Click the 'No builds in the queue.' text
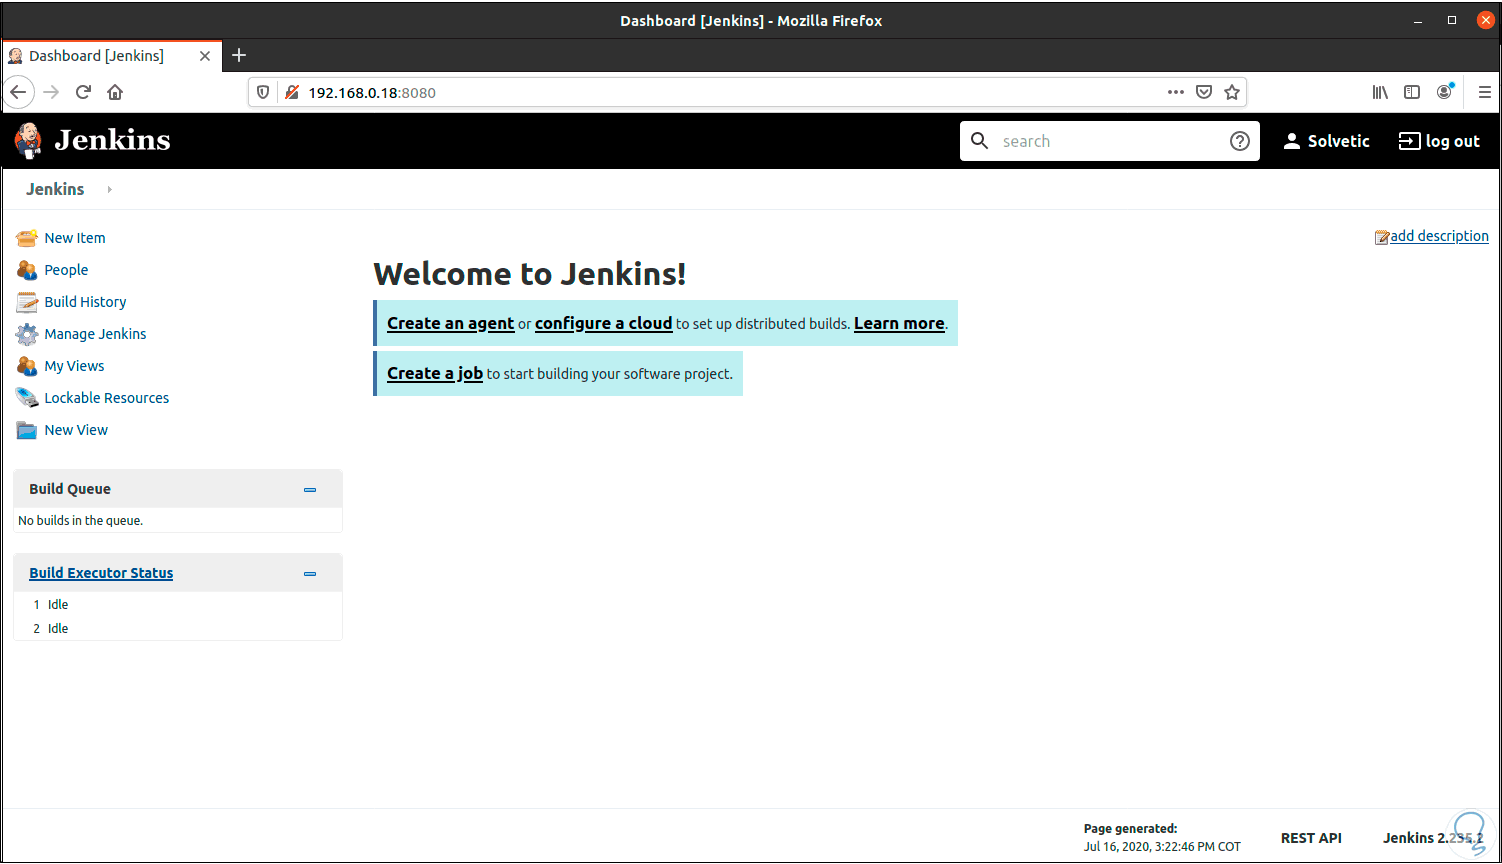Image resolution: width=1502 pixels, height=864 pixels. pyautogui.click(x=80, y=520)
